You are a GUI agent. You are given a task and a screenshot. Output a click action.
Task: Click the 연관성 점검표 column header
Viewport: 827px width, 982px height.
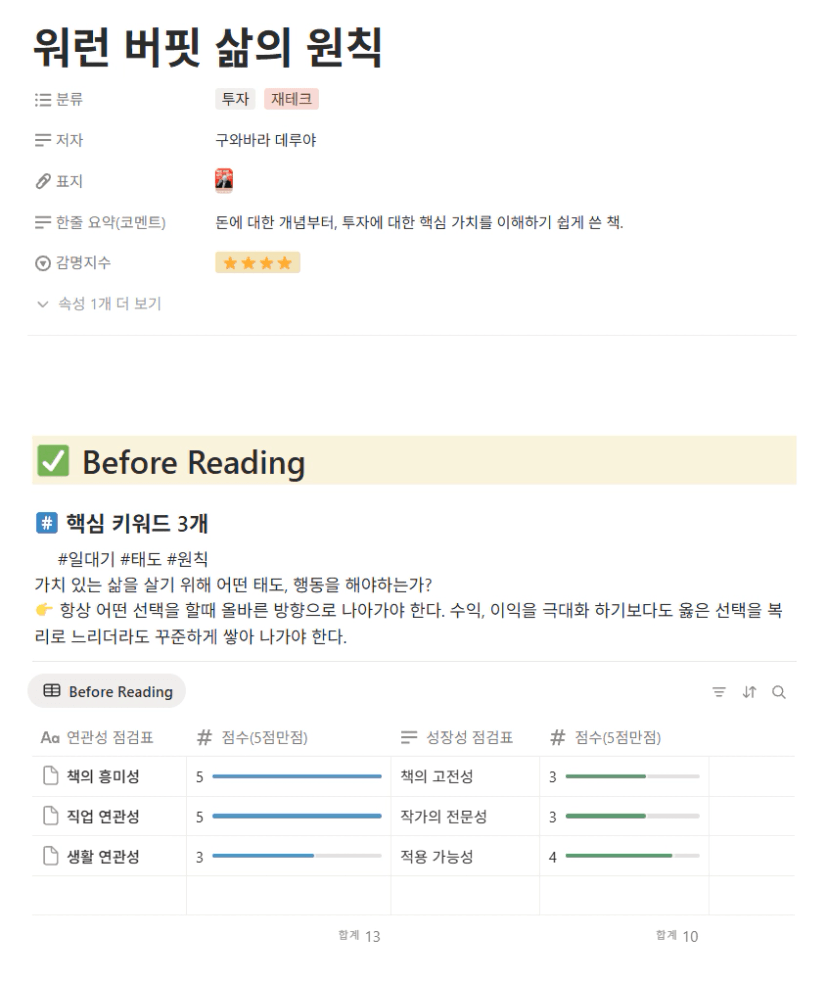point(98,738)
